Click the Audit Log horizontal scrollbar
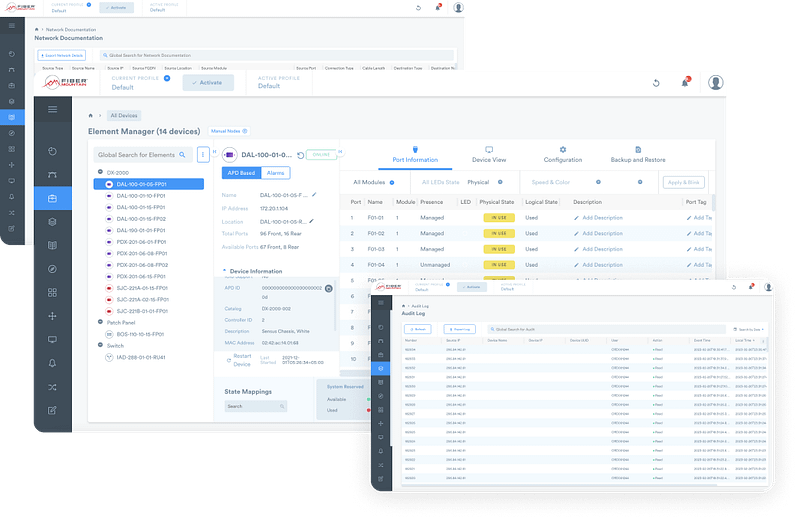Image resolution: width=800 pixels, height=522 pixels. pos(559,485)
